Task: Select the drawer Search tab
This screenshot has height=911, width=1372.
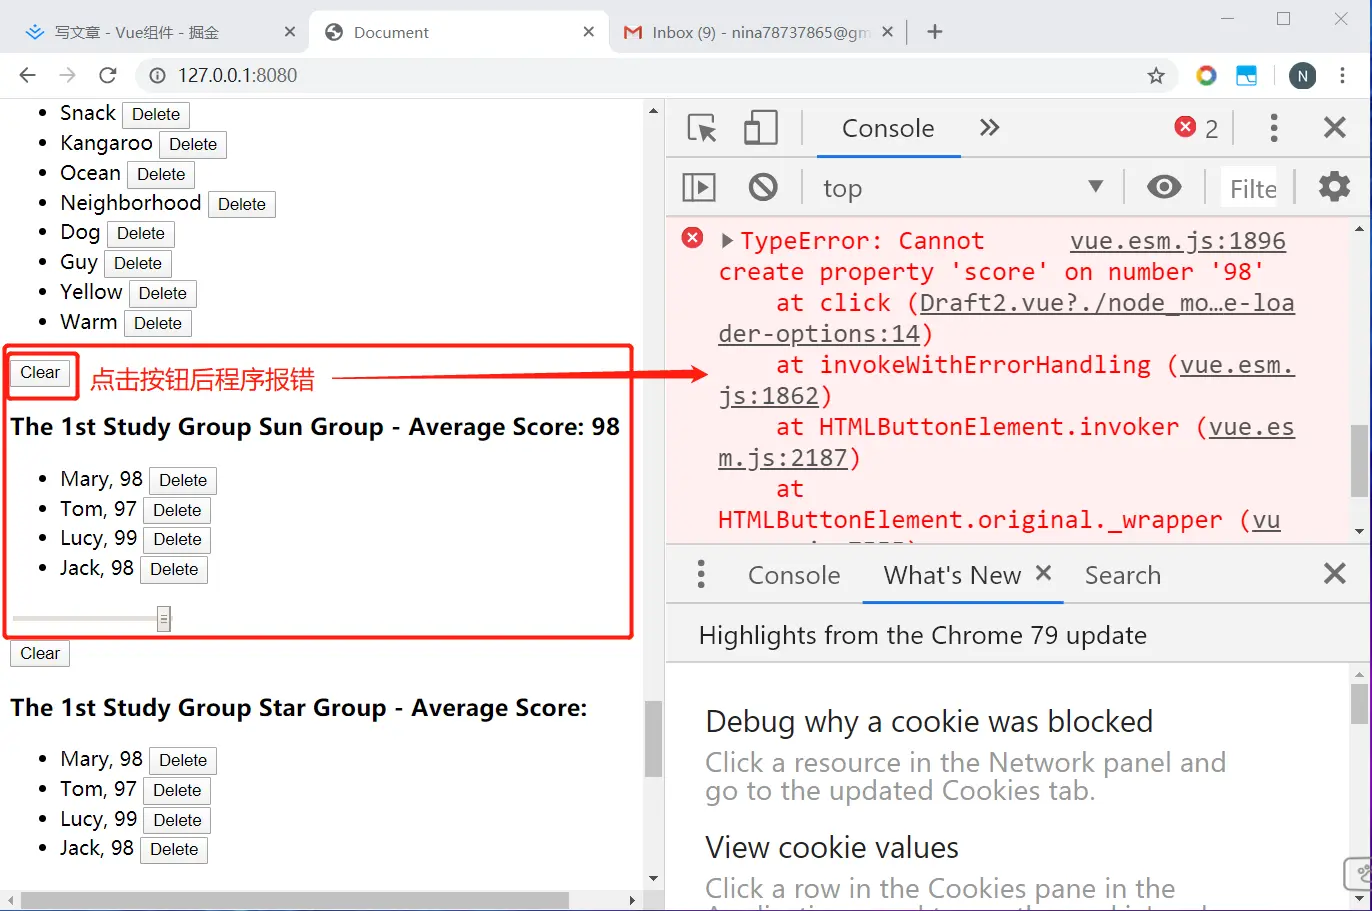Action: 1123,575
